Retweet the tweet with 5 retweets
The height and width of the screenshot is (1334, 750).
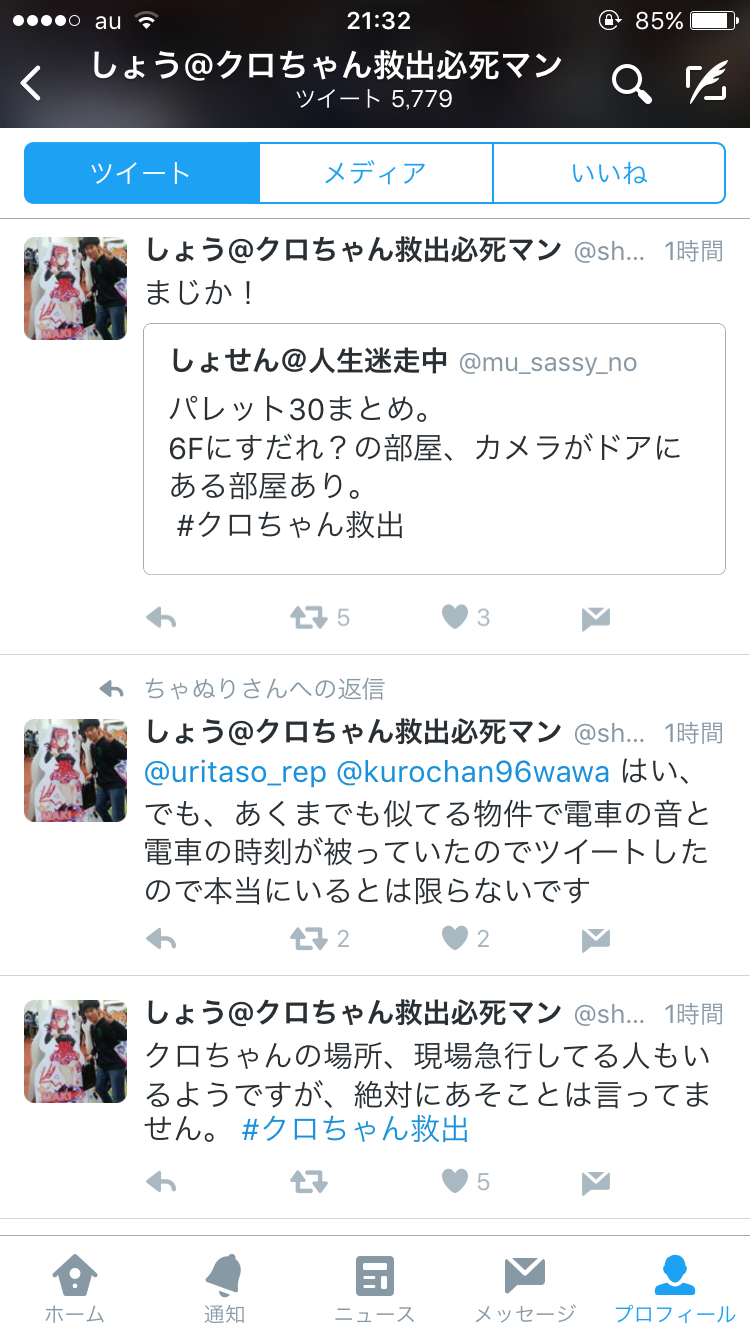(x=309, y=618)
